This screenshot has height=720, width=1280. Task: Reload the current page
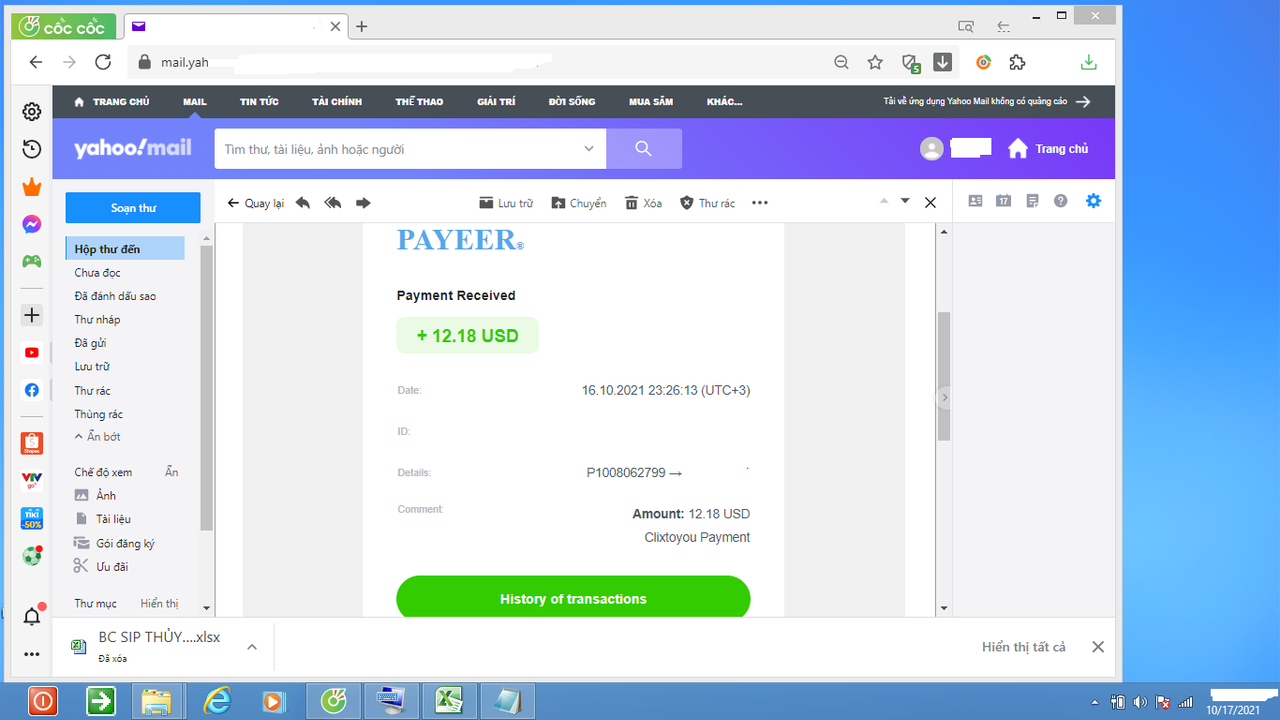[103, 62]
